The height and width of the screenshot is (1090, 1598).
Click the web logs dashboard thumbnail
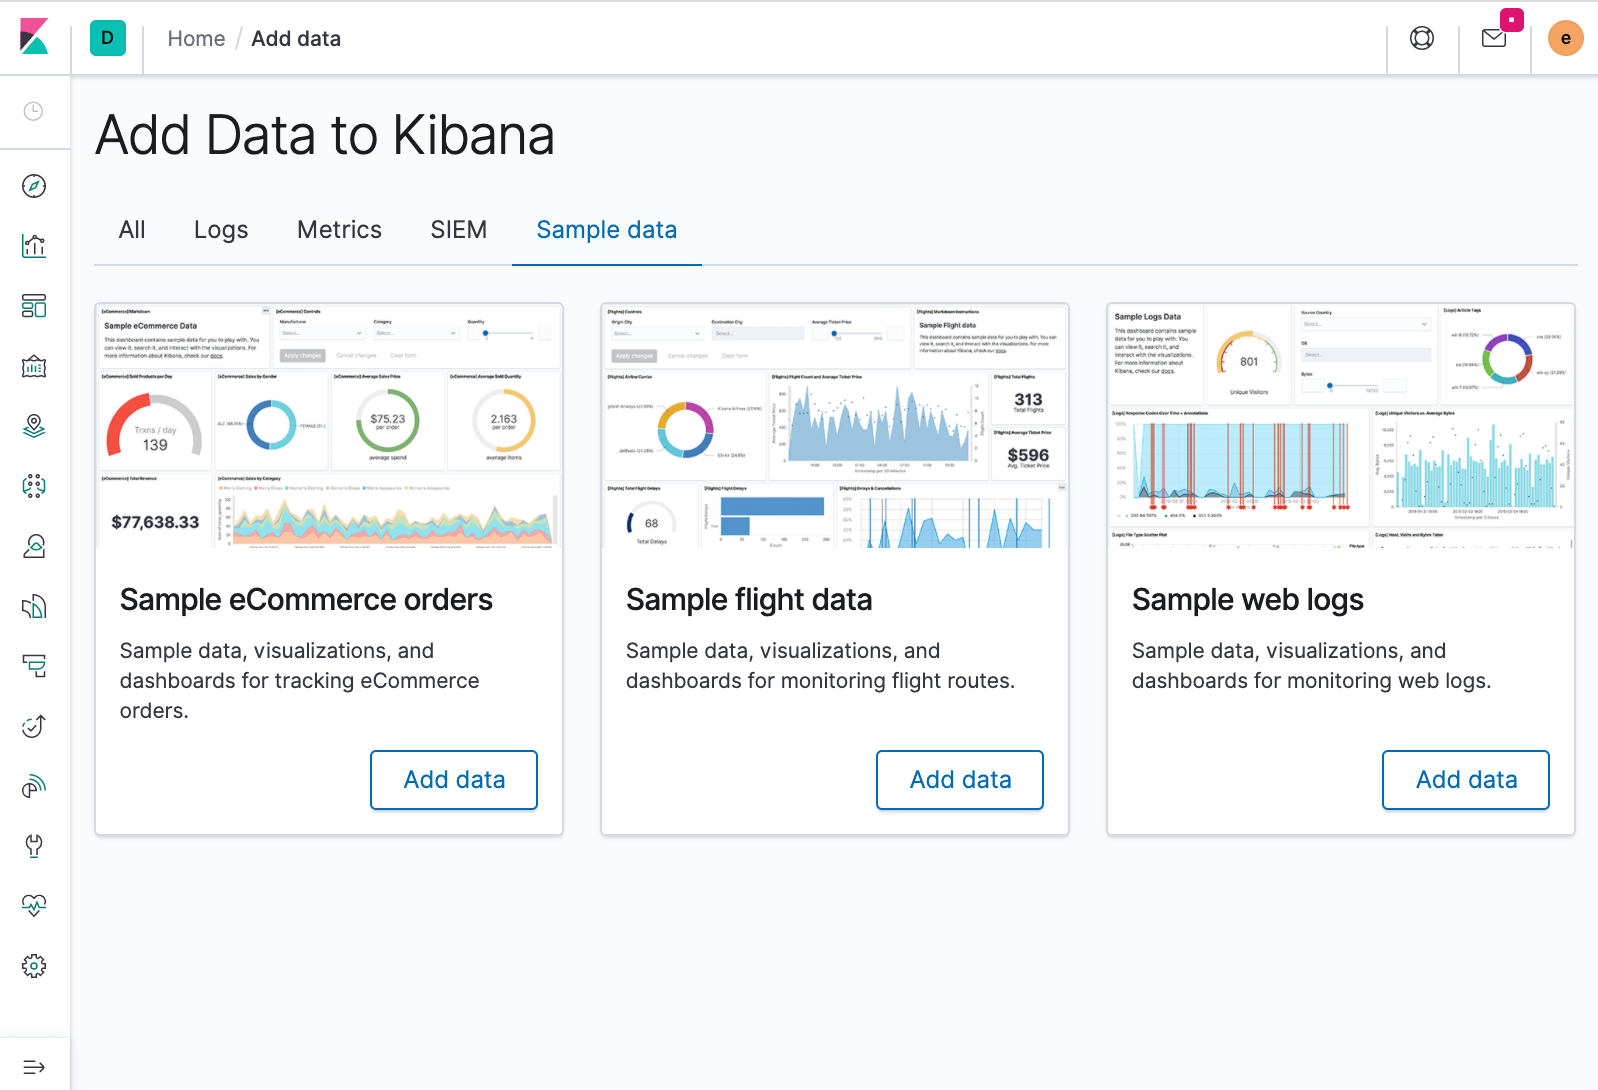point(1341,425)
